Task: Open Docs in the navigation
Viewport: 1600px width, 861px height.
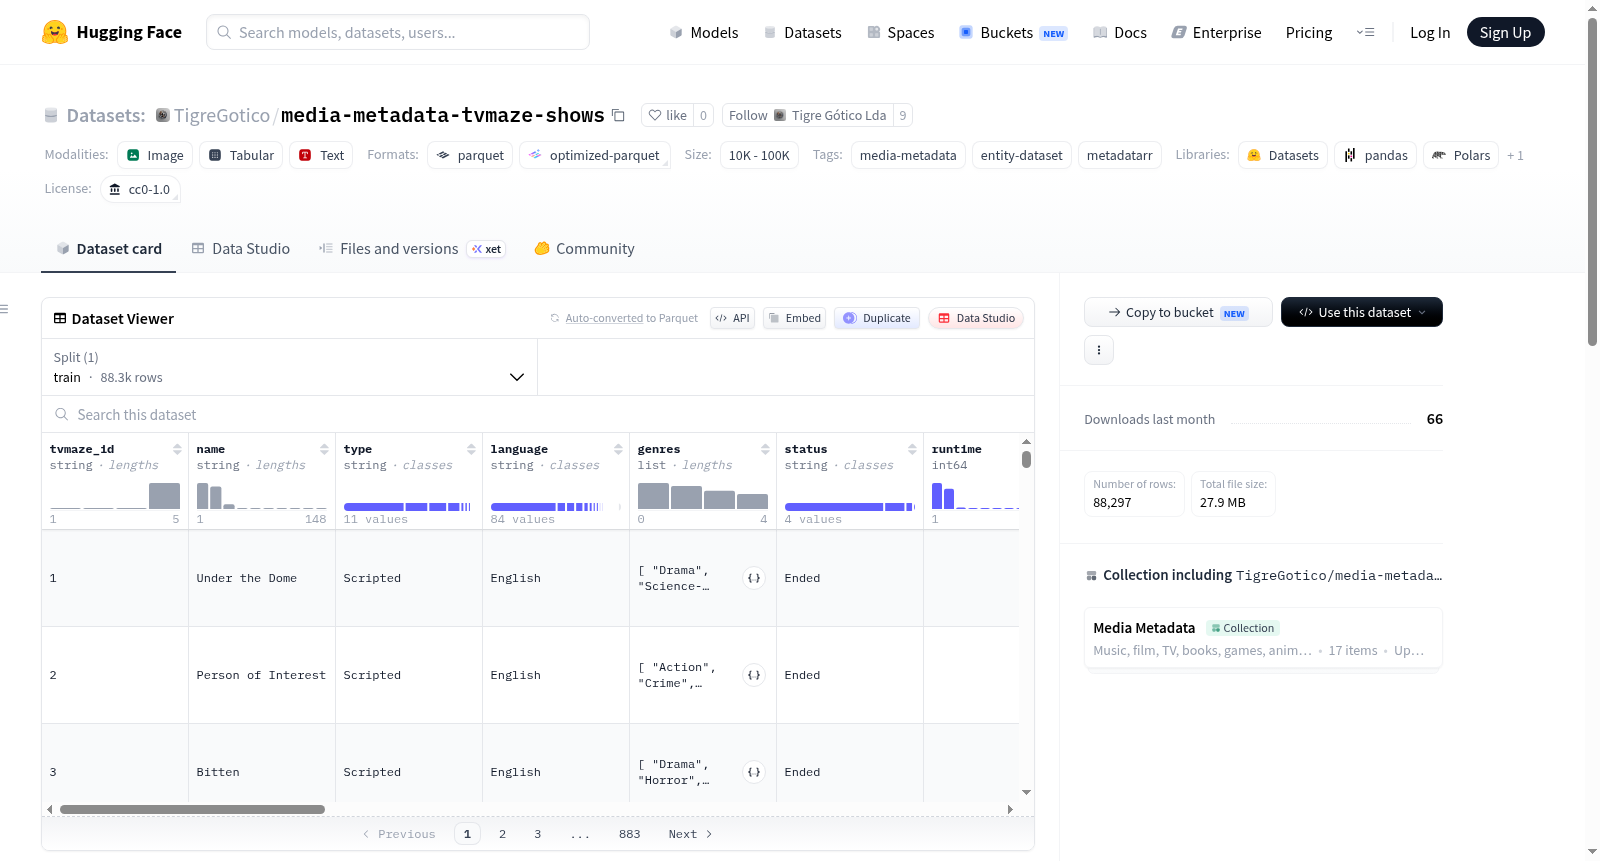Action: (x=1120, y=32)
